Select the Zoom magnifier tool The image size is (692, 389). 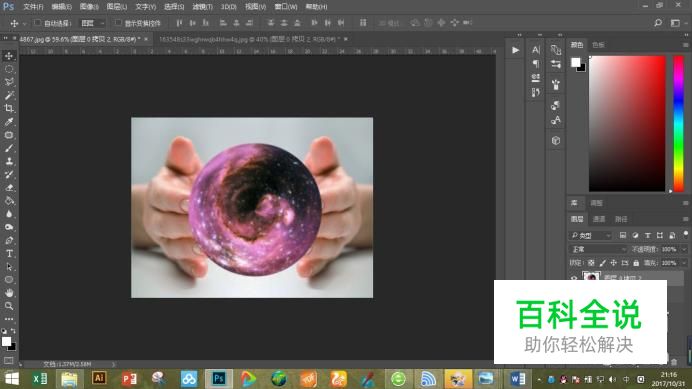(9, 306)
